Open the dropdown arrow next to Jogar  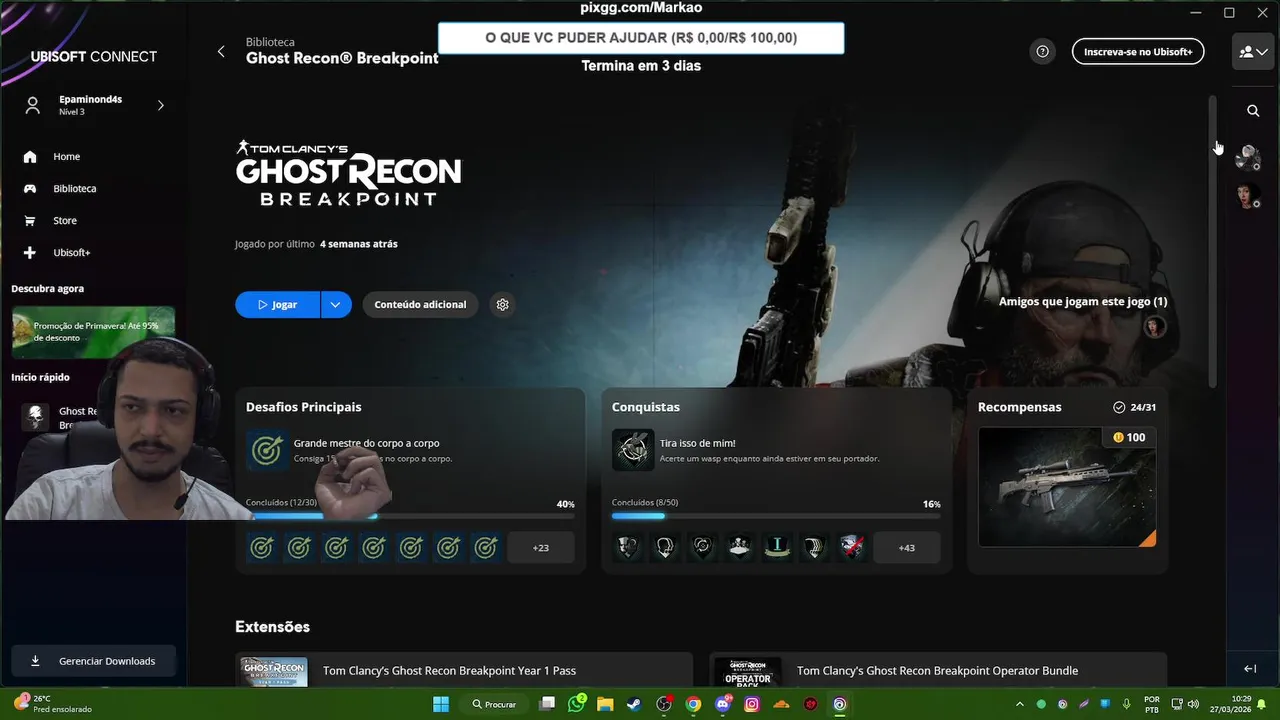click(x=336, y=304)
